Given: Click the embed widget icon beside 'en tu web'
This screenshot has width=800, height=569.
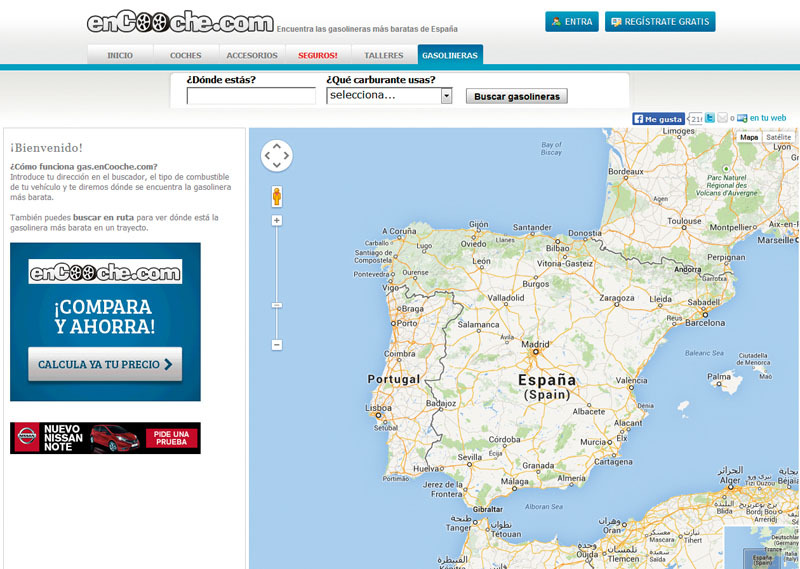Looking at the screenshot, I should tap(742, 118).
